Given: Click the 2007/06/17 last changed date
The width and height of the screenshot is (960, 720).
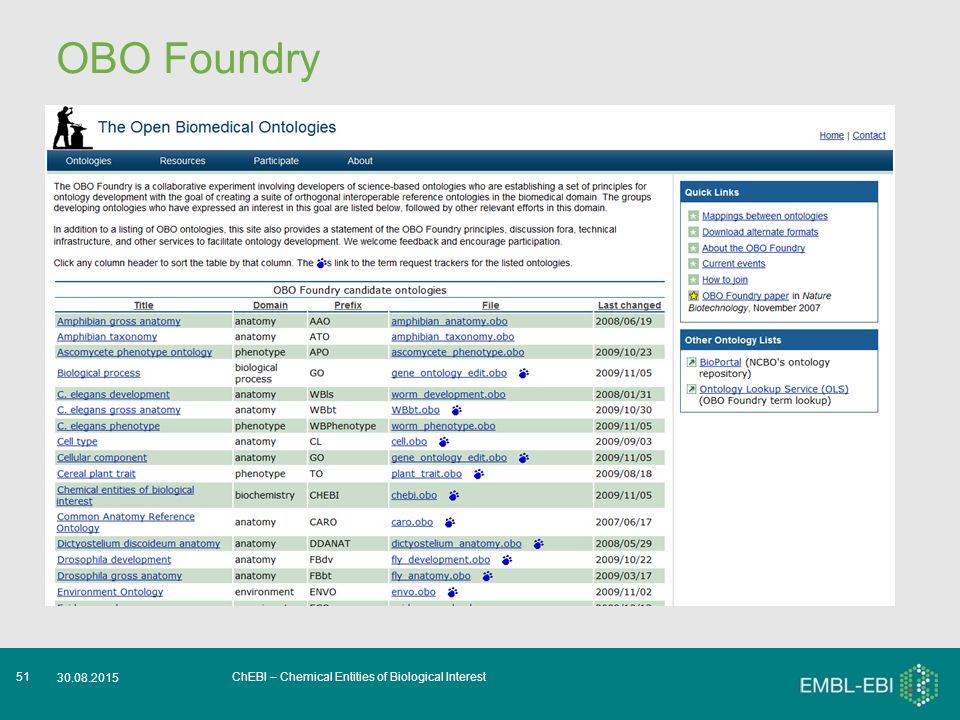Looking at the screenshot, I should coord(623,522).
